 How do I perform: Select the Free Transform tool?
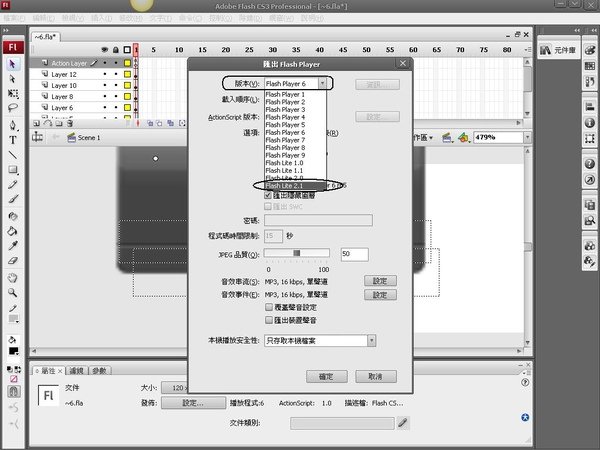(13, 93)
